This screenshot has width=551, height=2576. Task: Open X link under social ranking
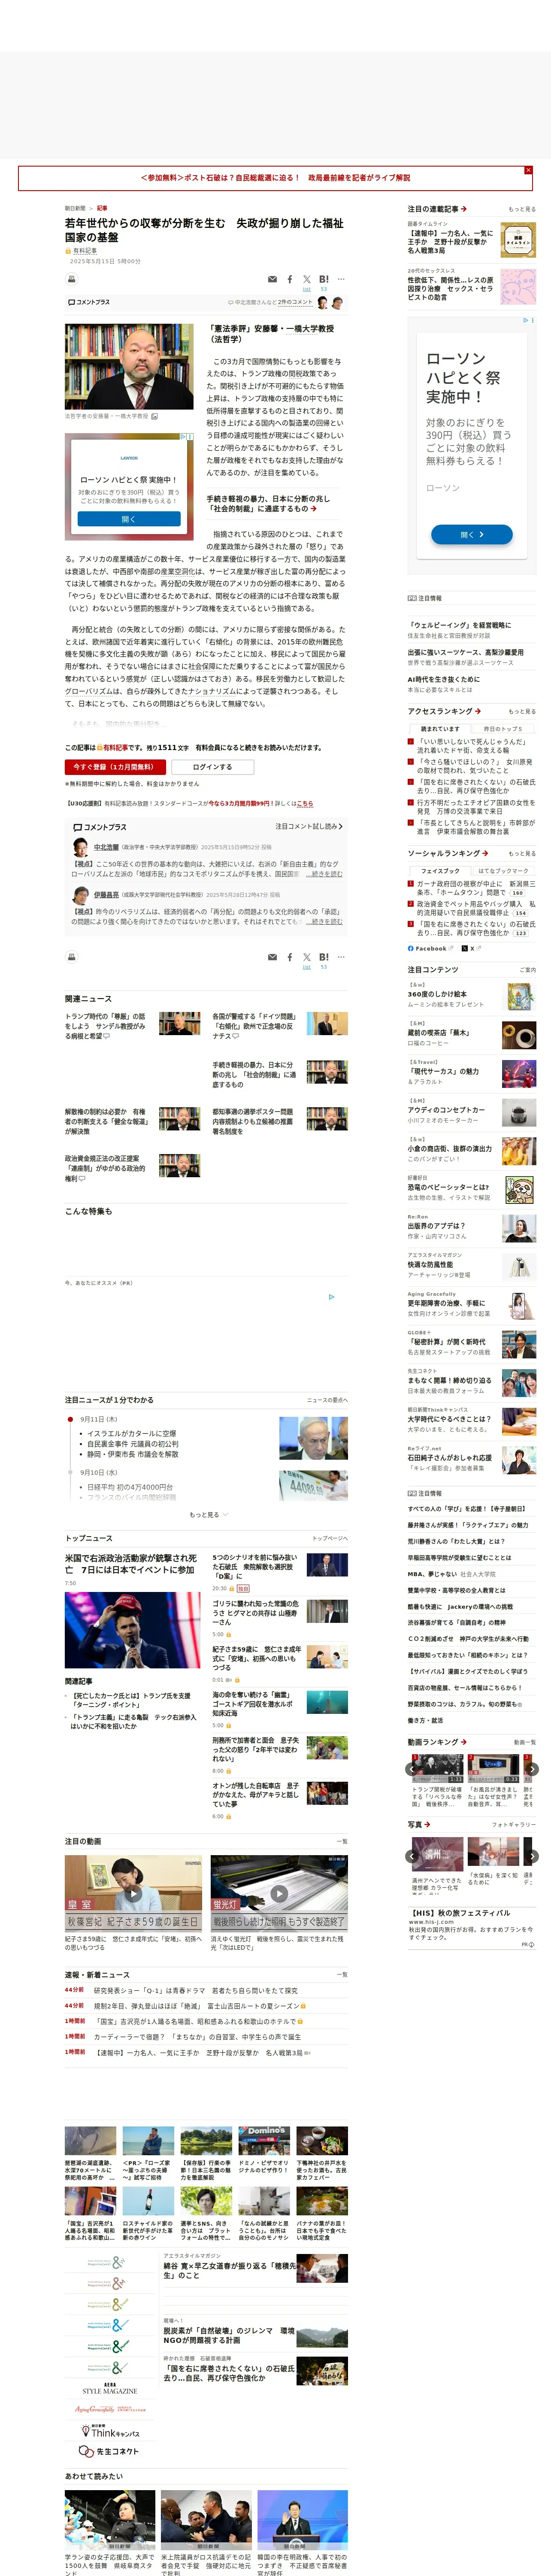472,948
